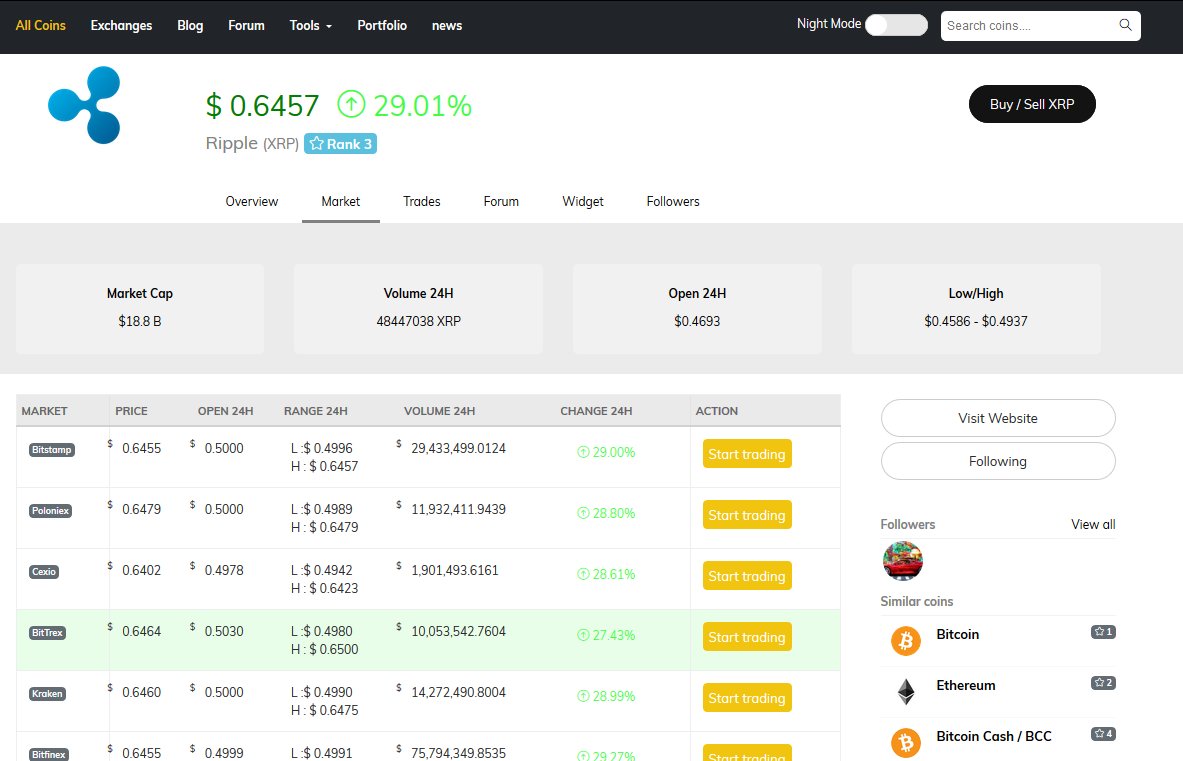Start trading on Cexio

(x=747, y=576)
